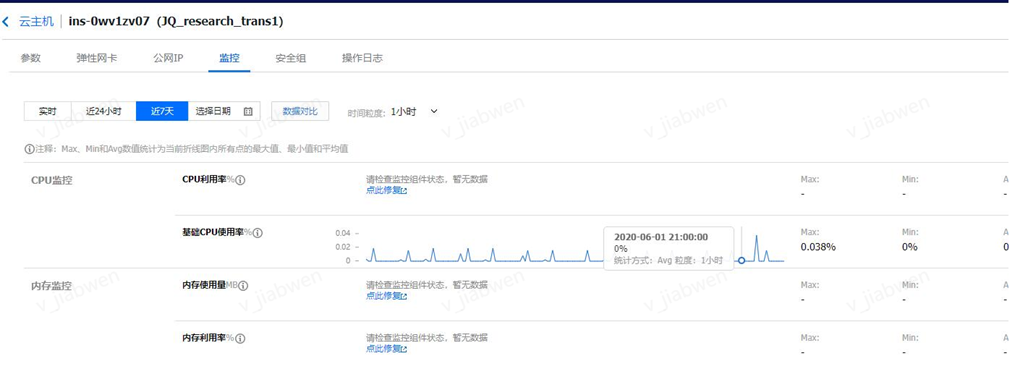Screen dimensions: 1015x369
Task: Select the 近7天 time range
Action: (162, 111)
